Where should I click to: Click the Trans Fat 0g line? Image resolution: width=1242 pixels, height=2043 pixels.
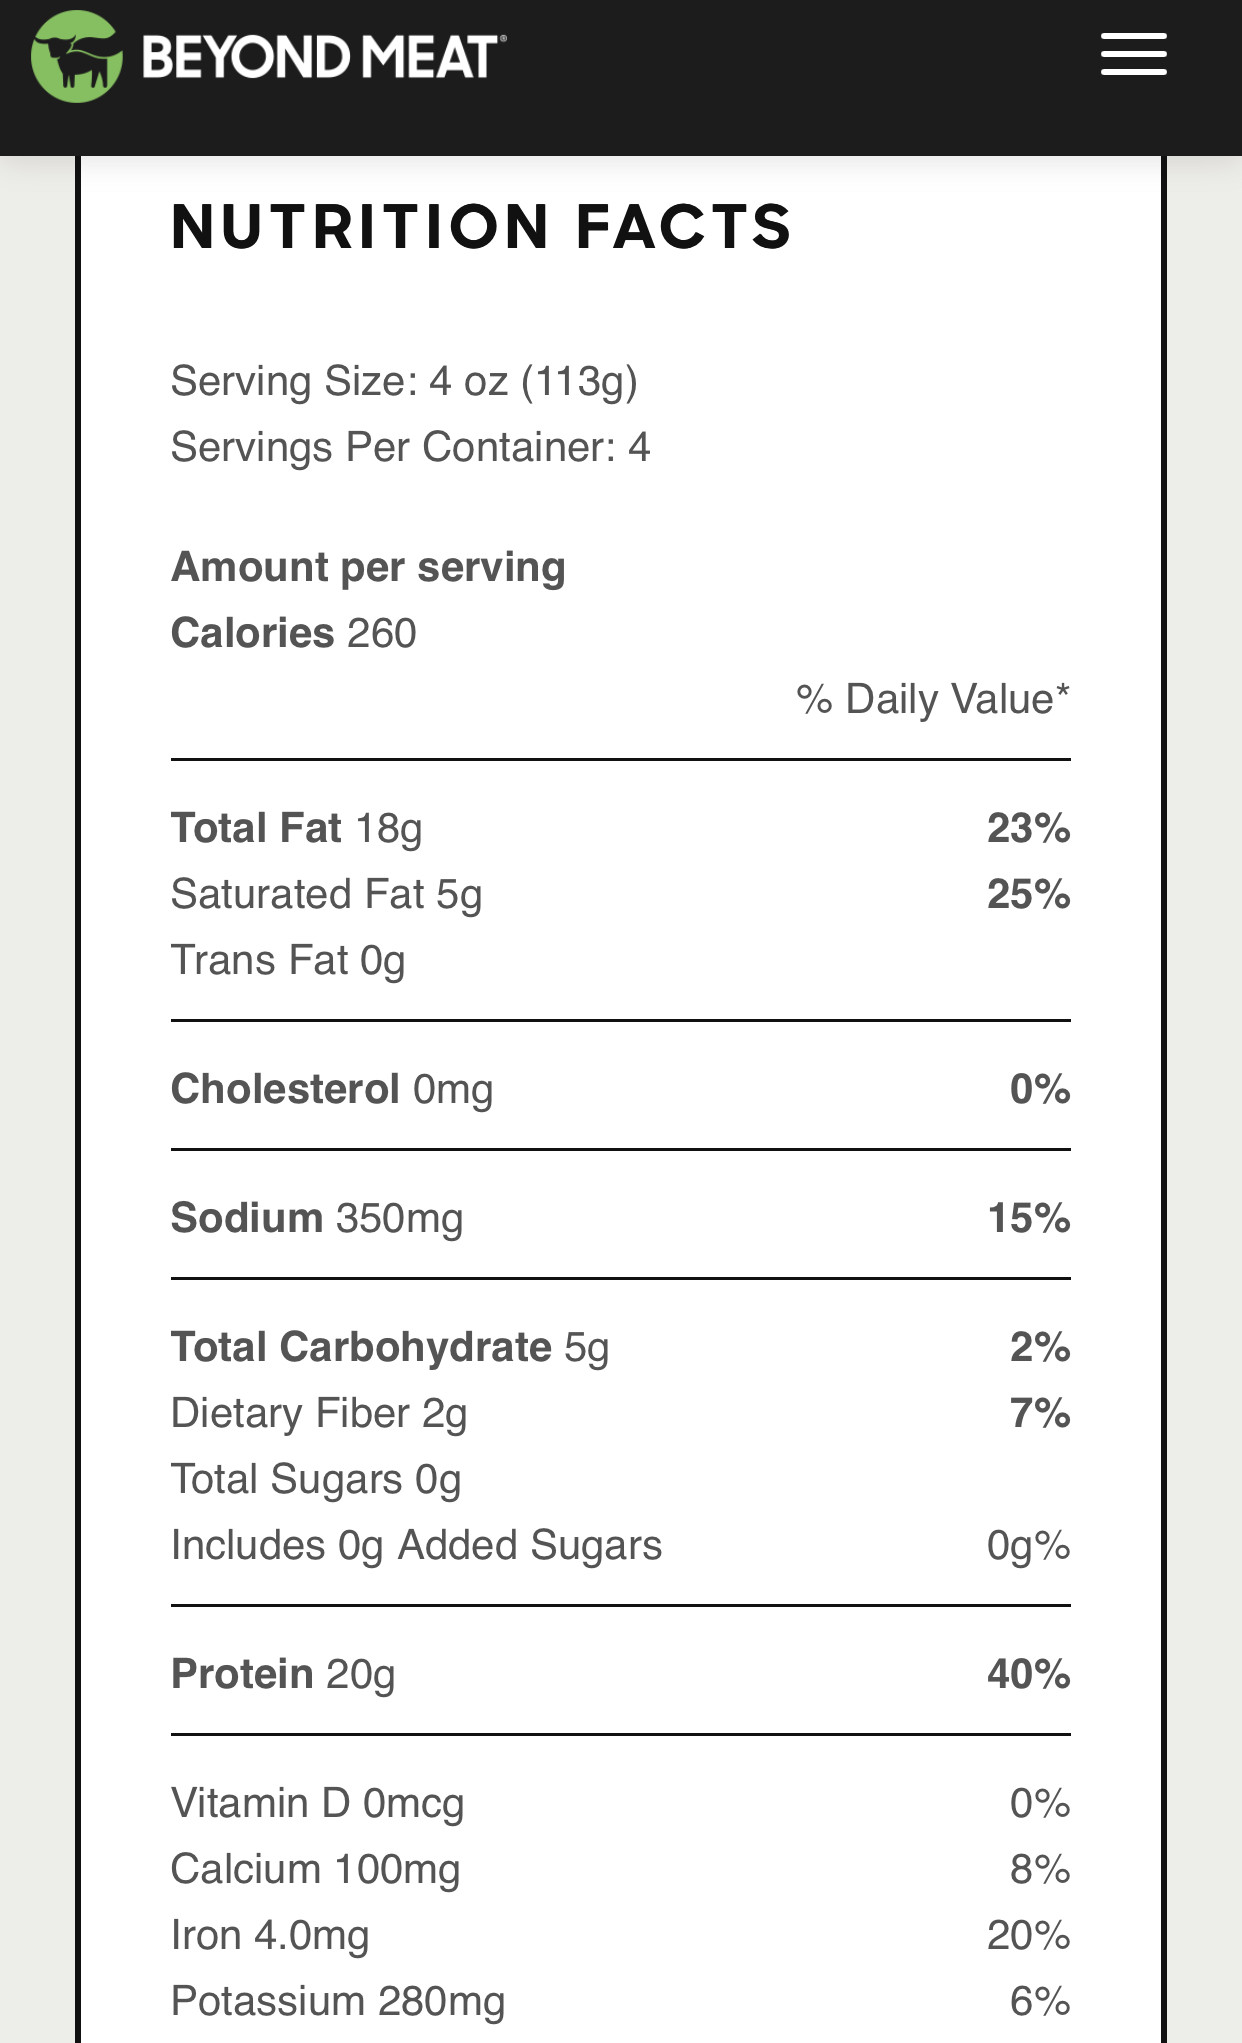(288, 960)
